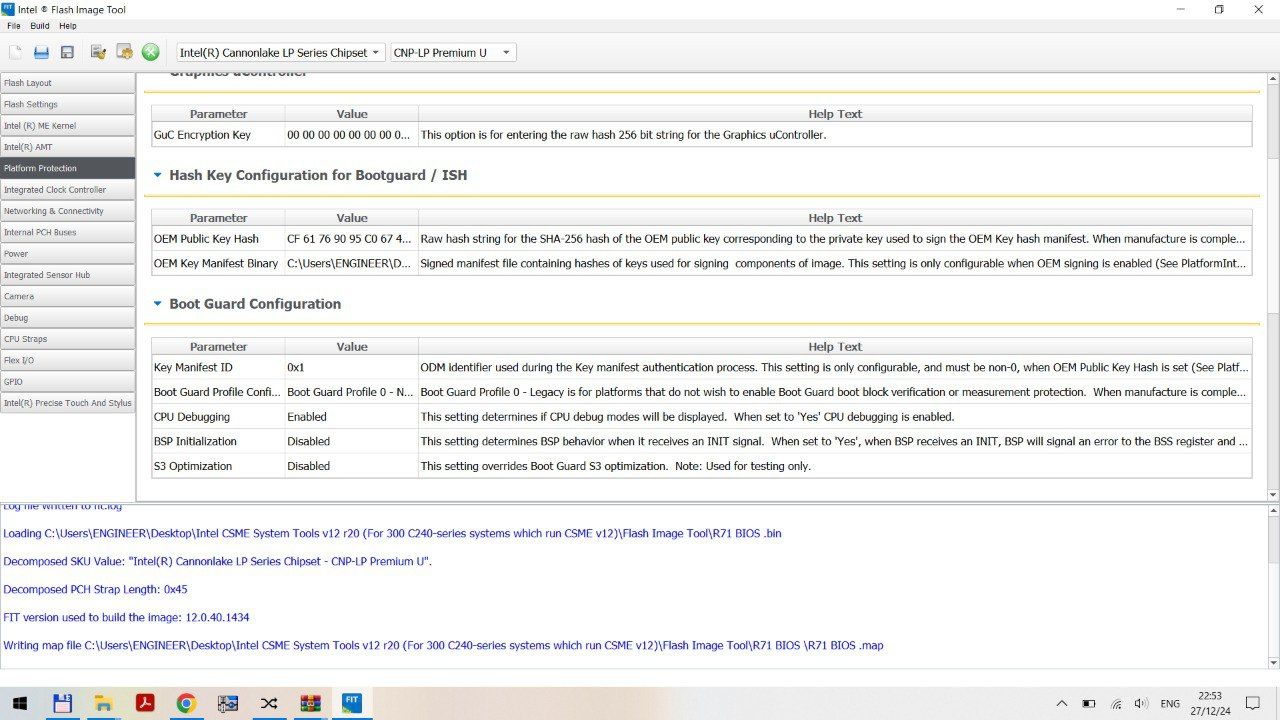Switch to the Intel (R) ME Kernel tab
The height and width of the screenshot is (720, 1280).
point(67,126)
